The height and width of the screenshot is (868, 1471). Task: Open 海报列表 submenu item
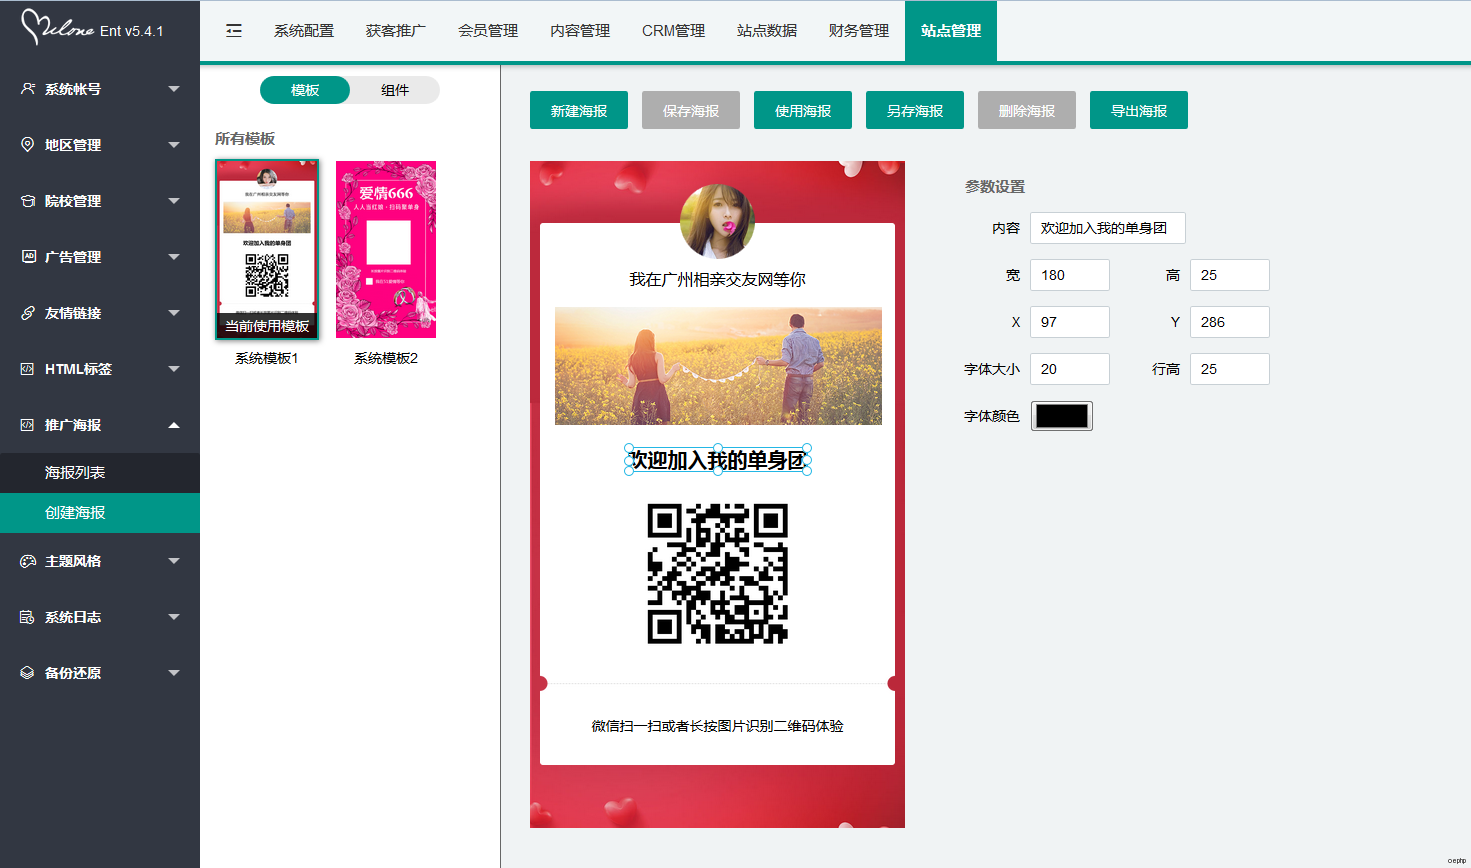(x=100, y=472)
